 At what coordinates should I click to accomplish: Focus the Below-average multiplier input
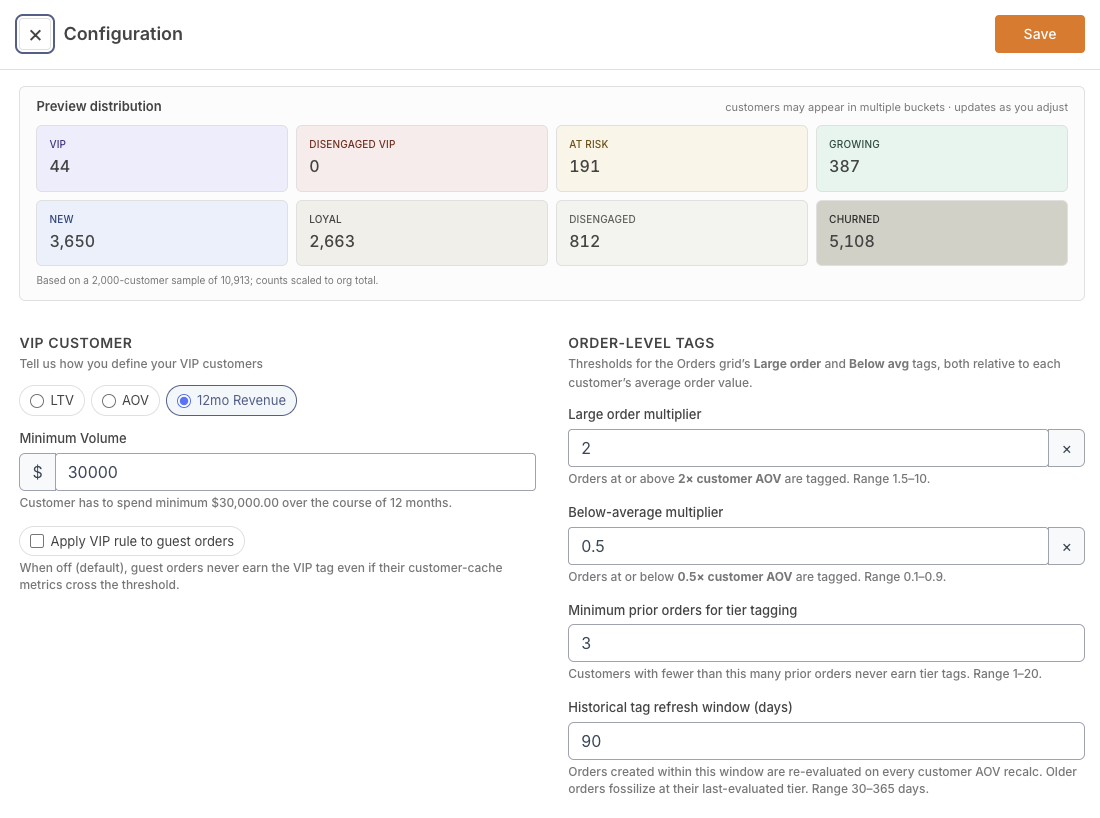pos(808,547)
